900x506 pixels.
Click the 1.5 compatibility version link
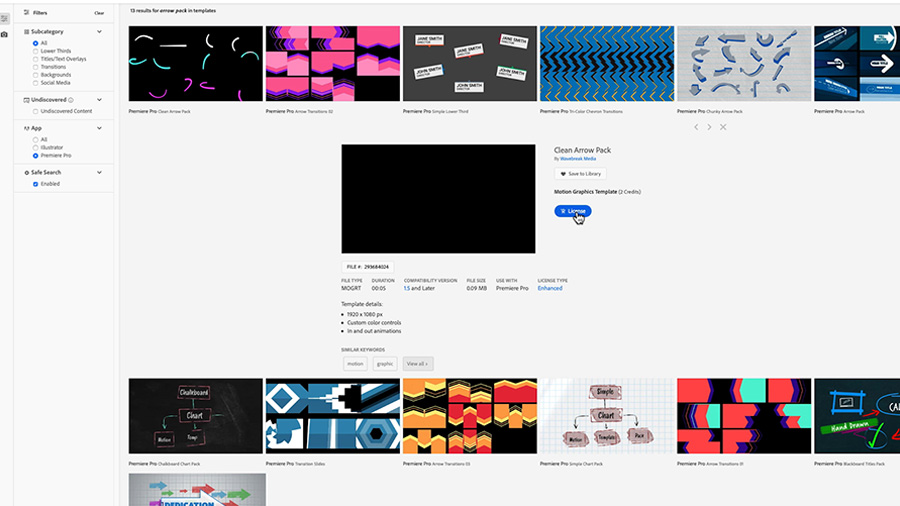point(407,289)
